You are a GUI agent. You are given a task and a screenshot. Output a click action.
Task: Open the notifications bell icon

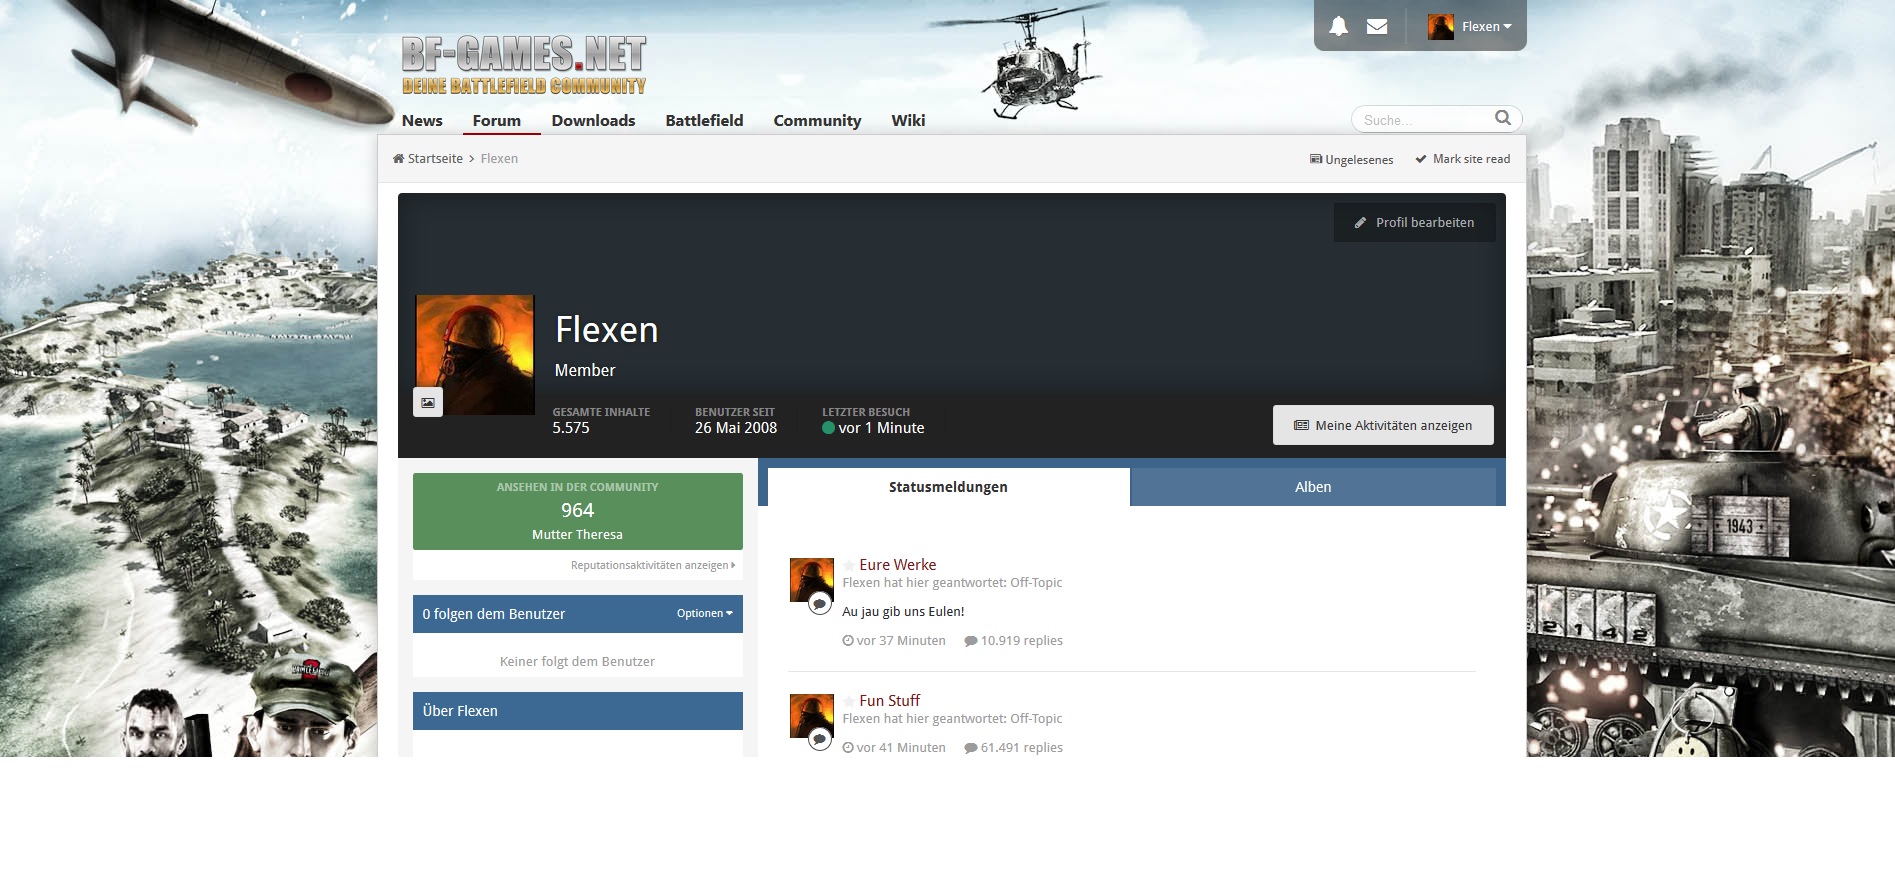point(1338,27)
